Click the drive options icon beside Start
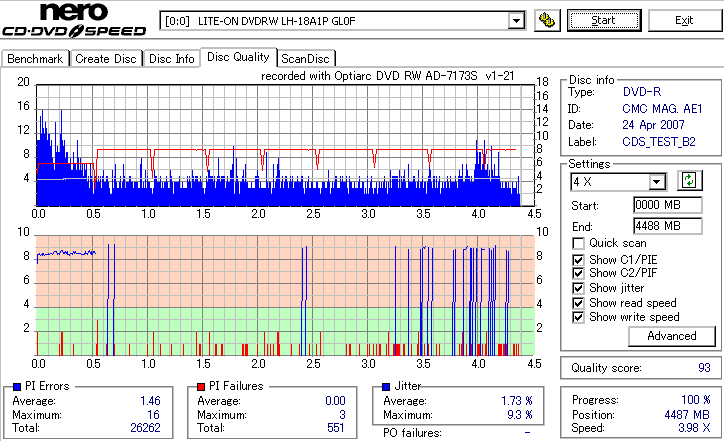Image resolution: width=724 pixels, height=441 pixels. click(x=547, y=21)
